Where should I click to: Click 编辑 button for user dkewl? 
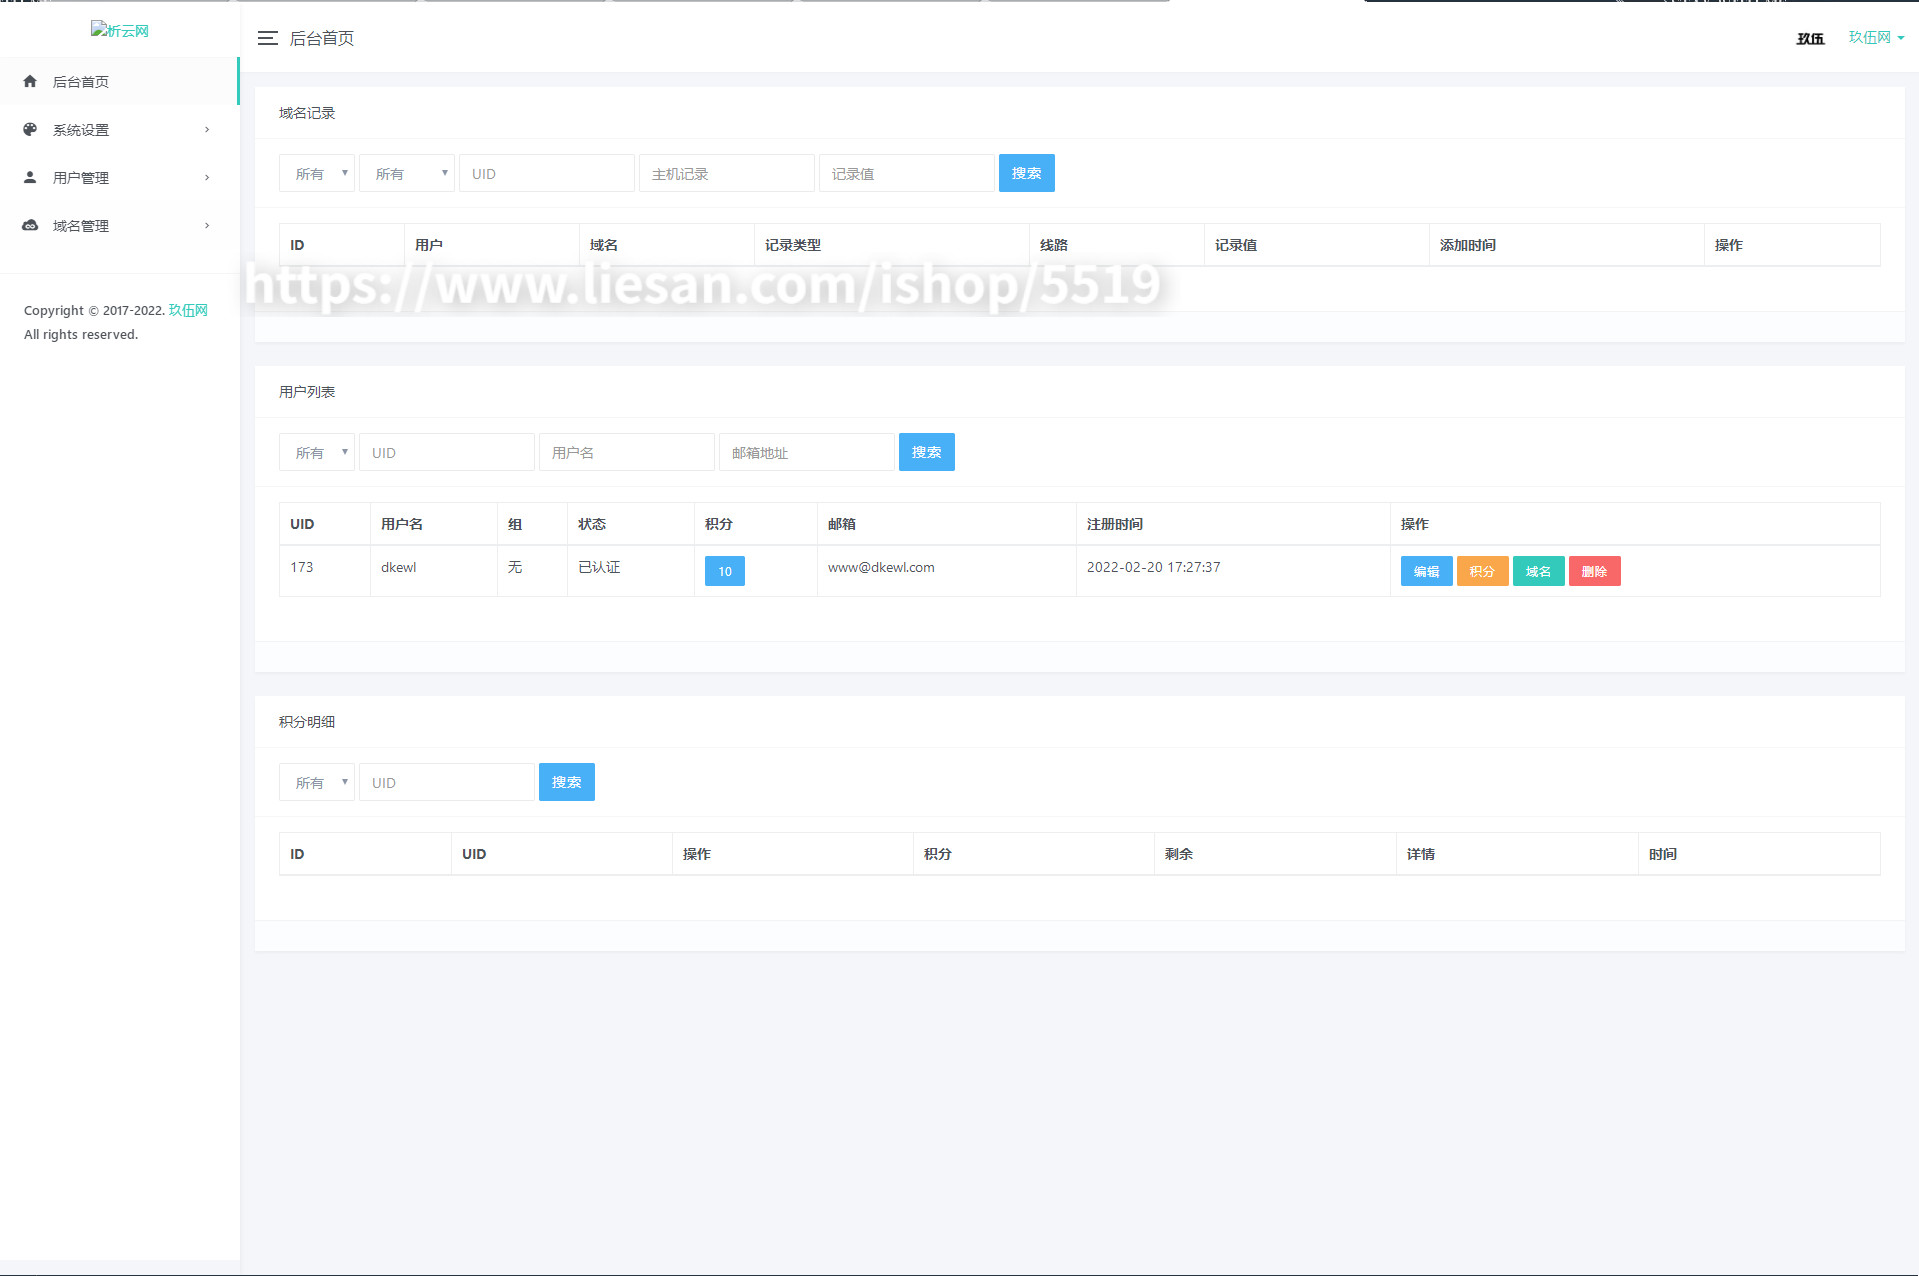click(x=1427, y=571)
